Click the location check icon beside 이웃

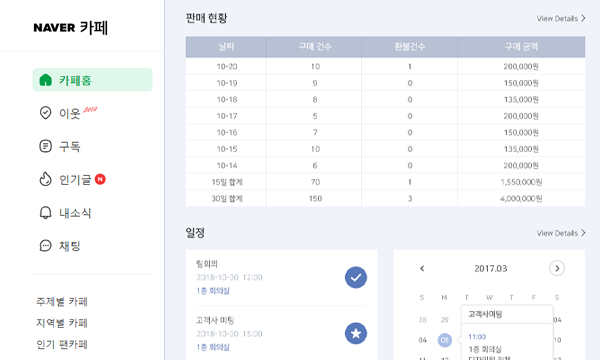46,113
